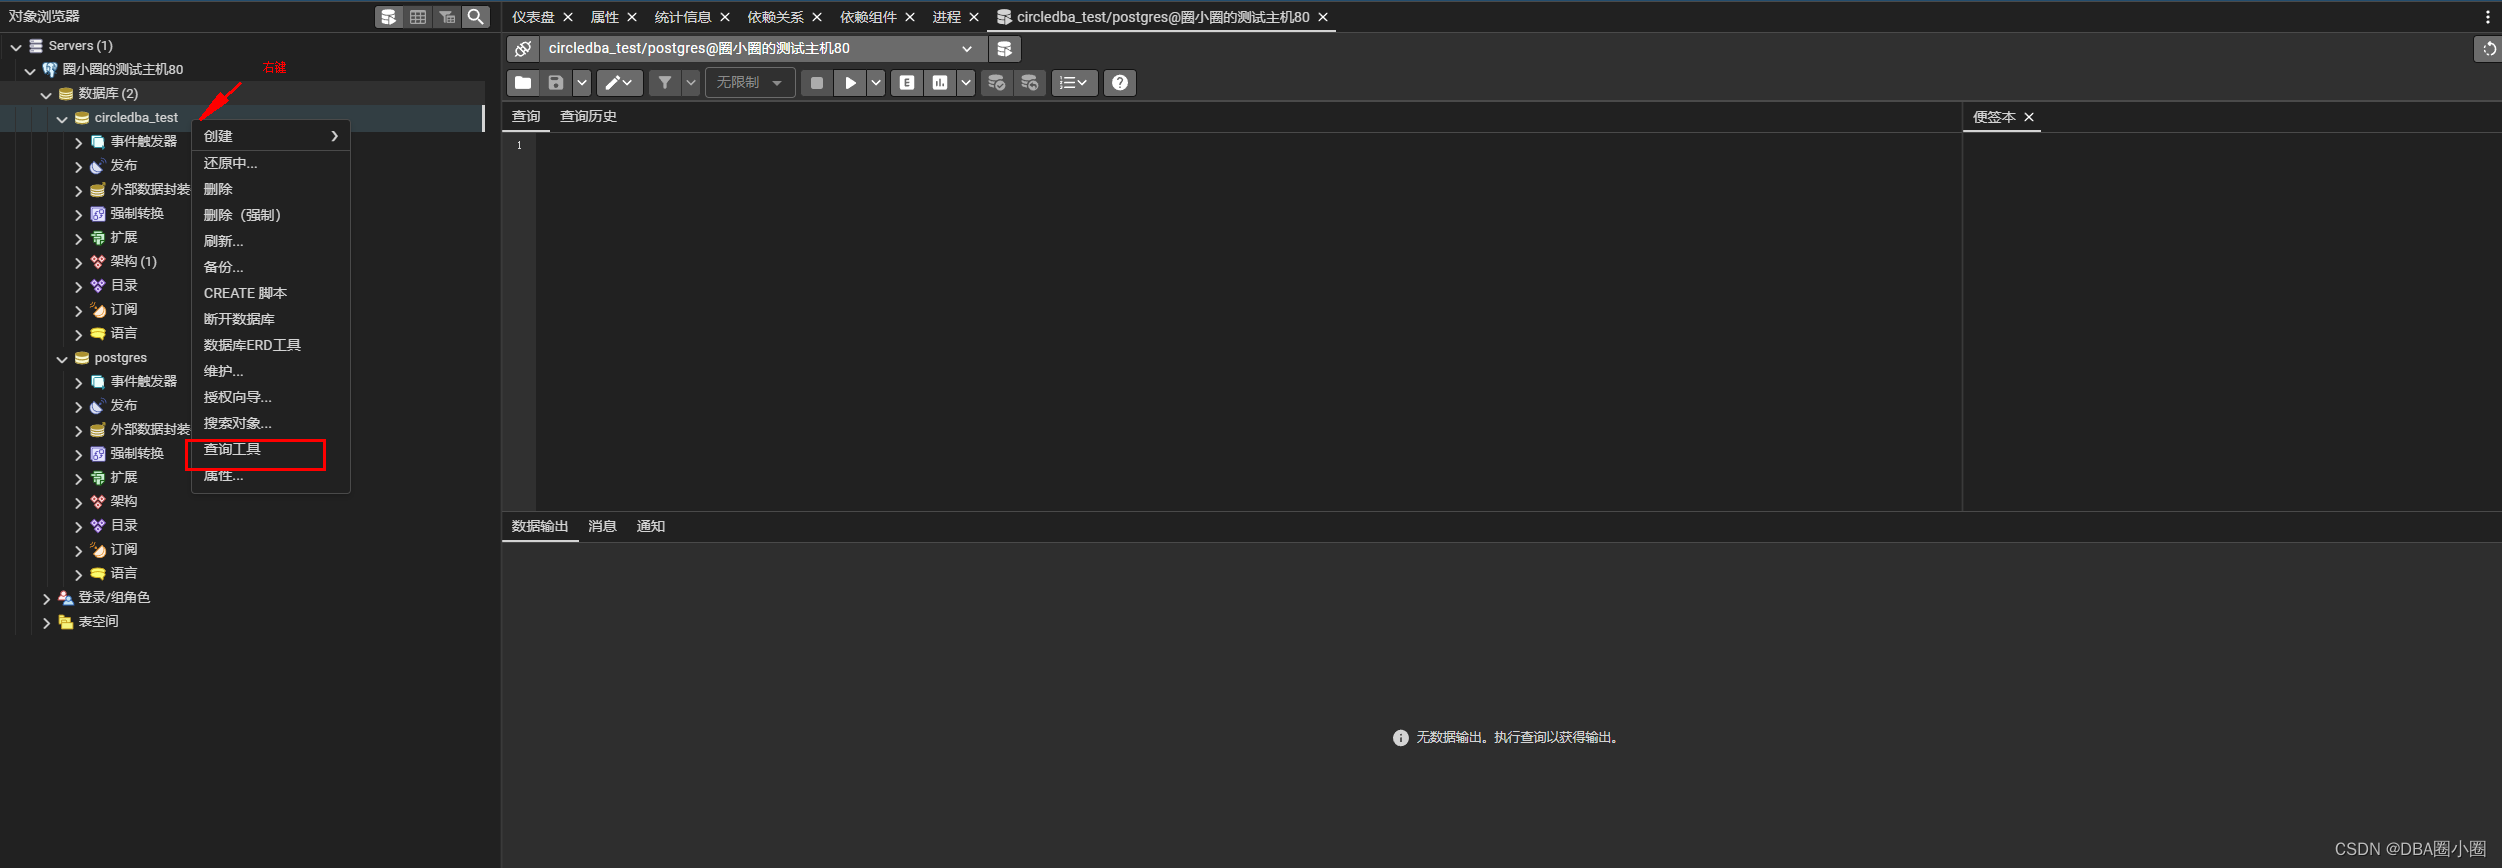Open the 创建 submenu in context menu

270,137
